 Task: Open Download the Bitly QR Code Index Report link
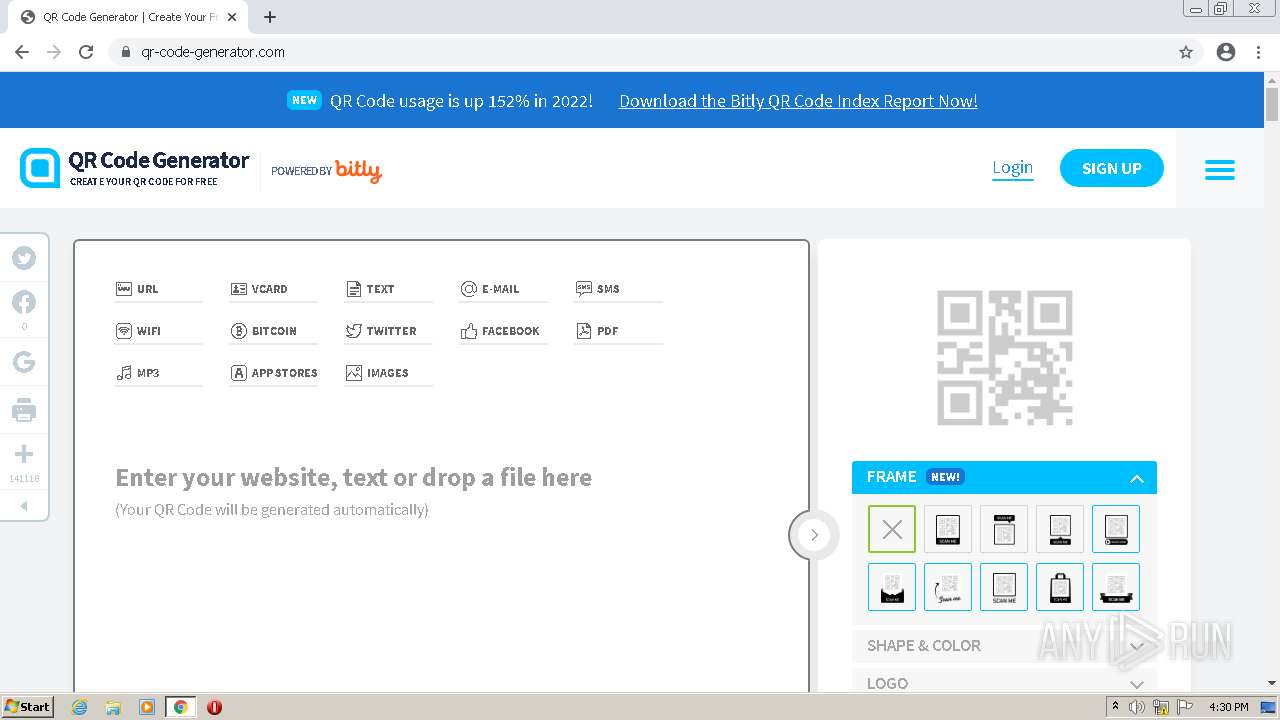coord(798,101)
